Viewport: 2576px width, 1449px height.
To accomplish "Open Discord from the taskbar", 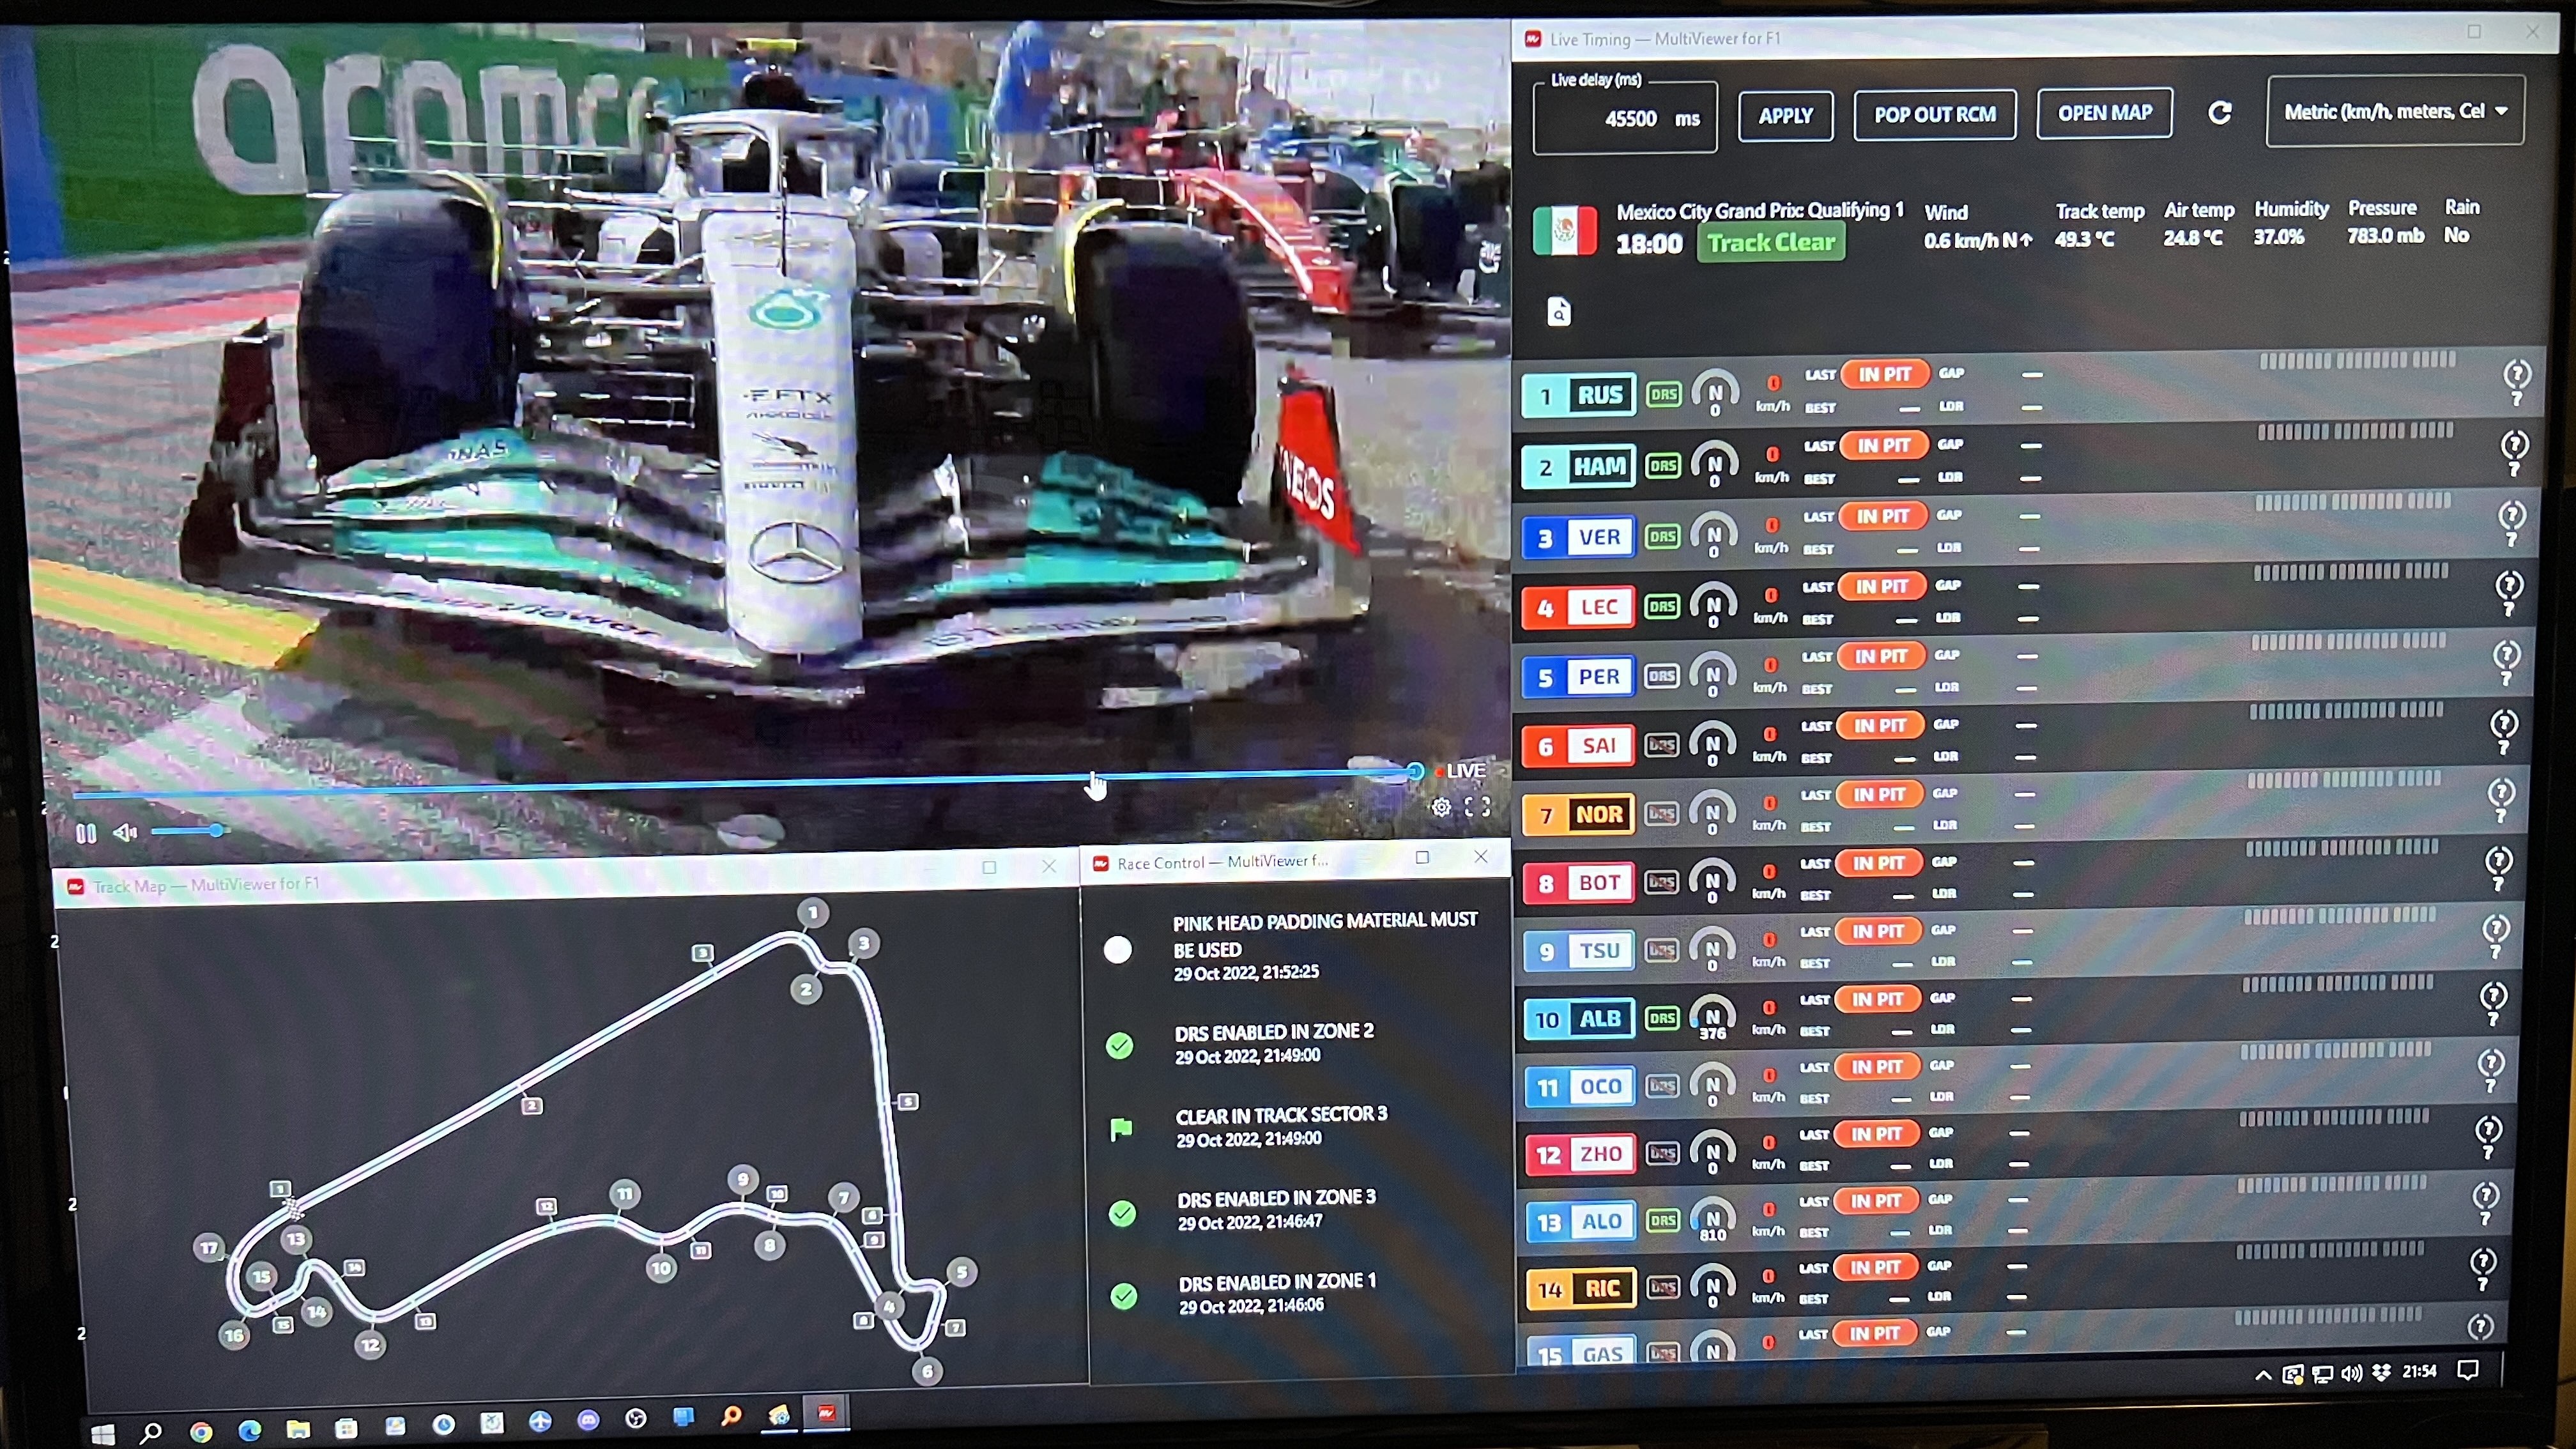I will (x=588, y=1420).
